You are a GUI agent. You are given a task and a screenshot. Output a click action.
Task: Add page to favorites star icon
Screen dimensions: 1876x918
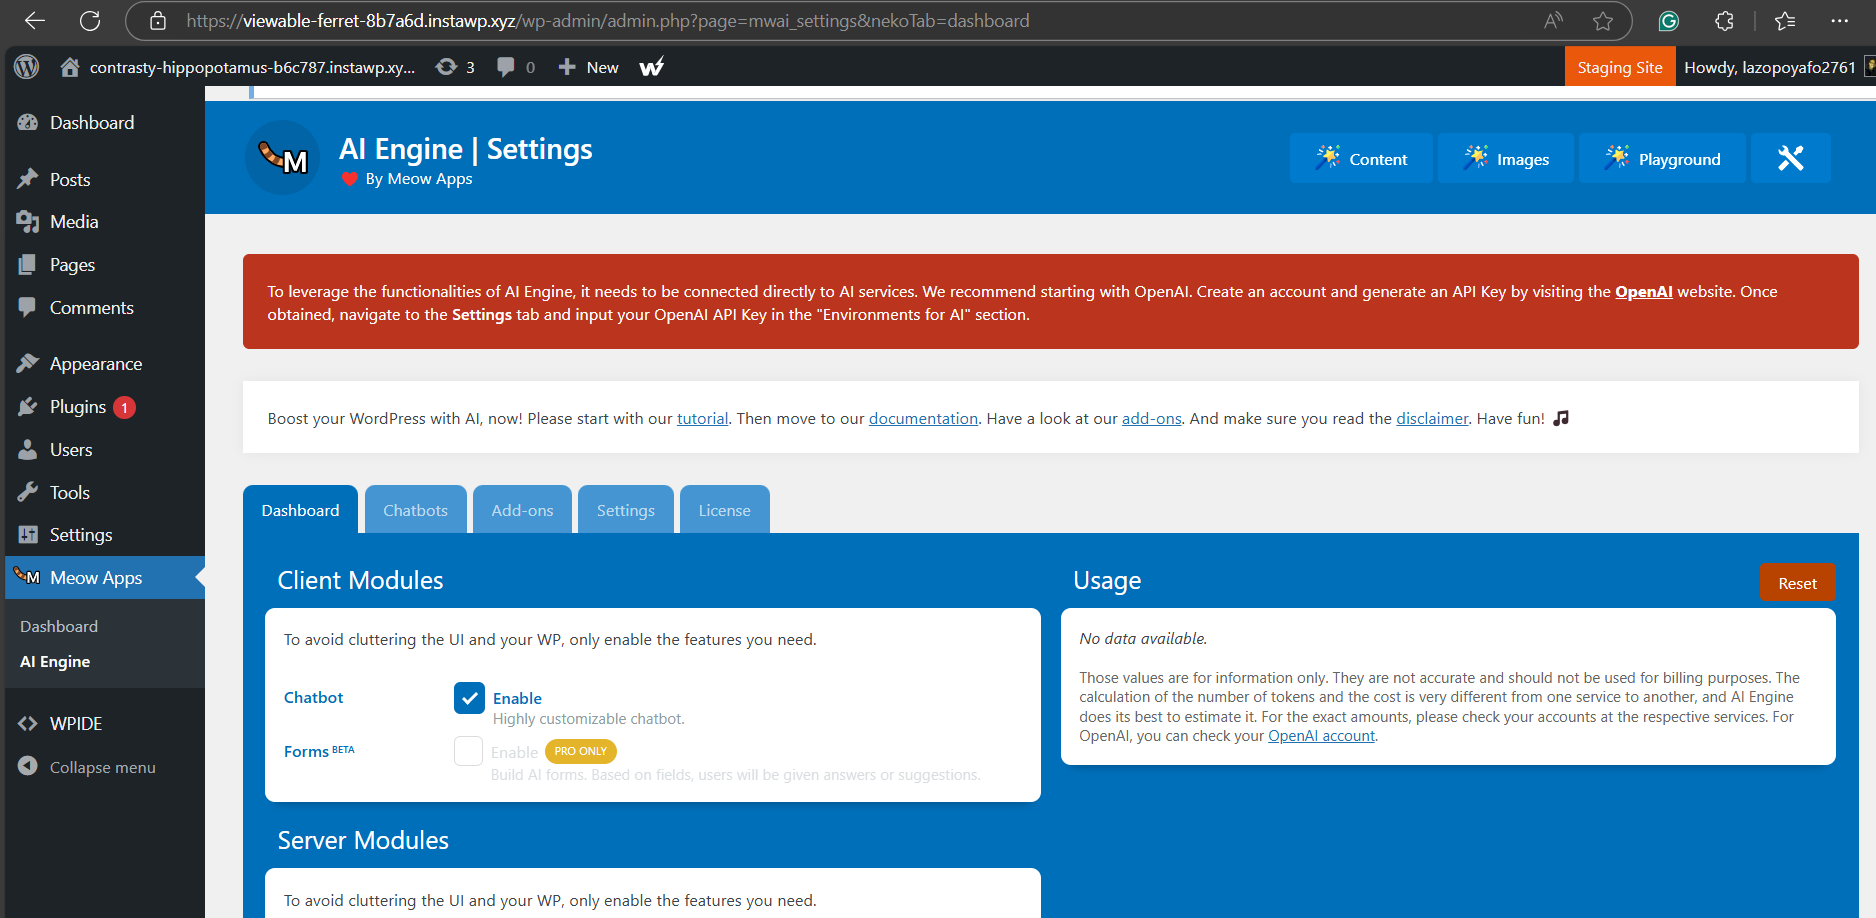(1603, 20)
